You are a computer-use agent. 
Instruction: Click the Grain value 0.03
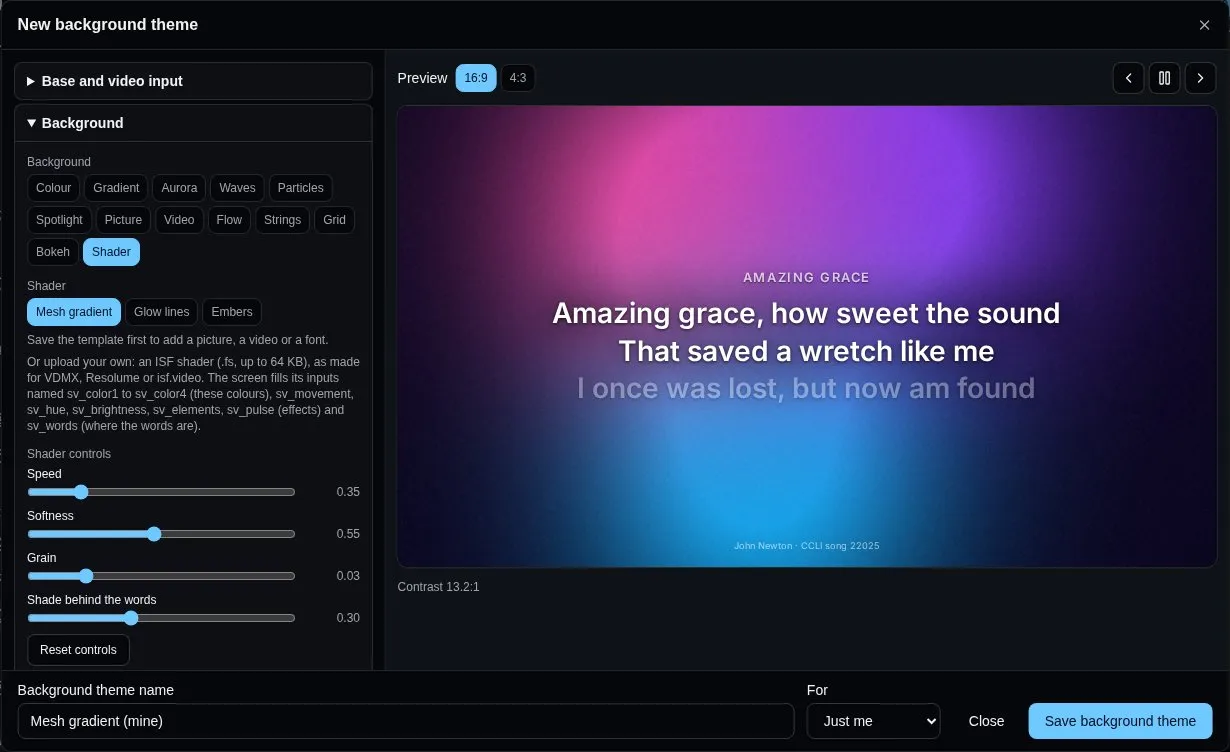(348, 576)
